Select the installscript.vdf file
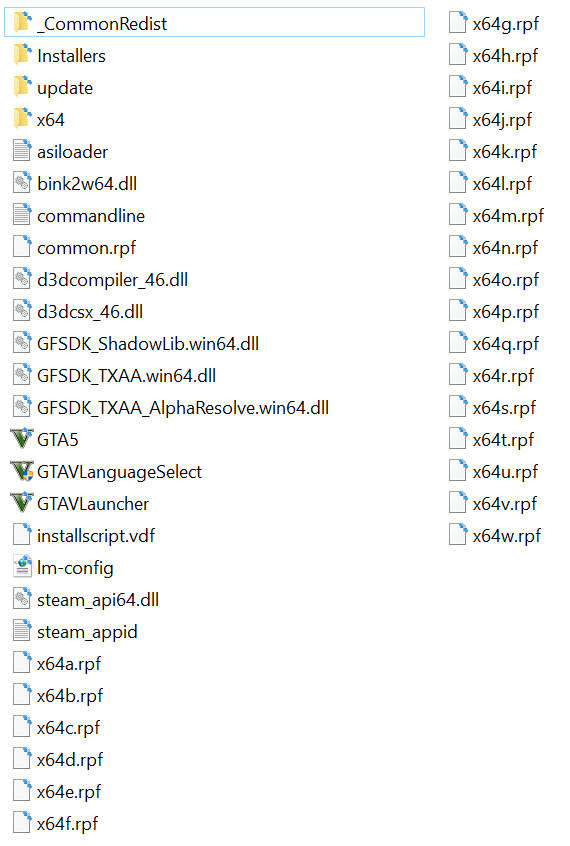Screen dimensions: 570x846 [x=84, y=535]
